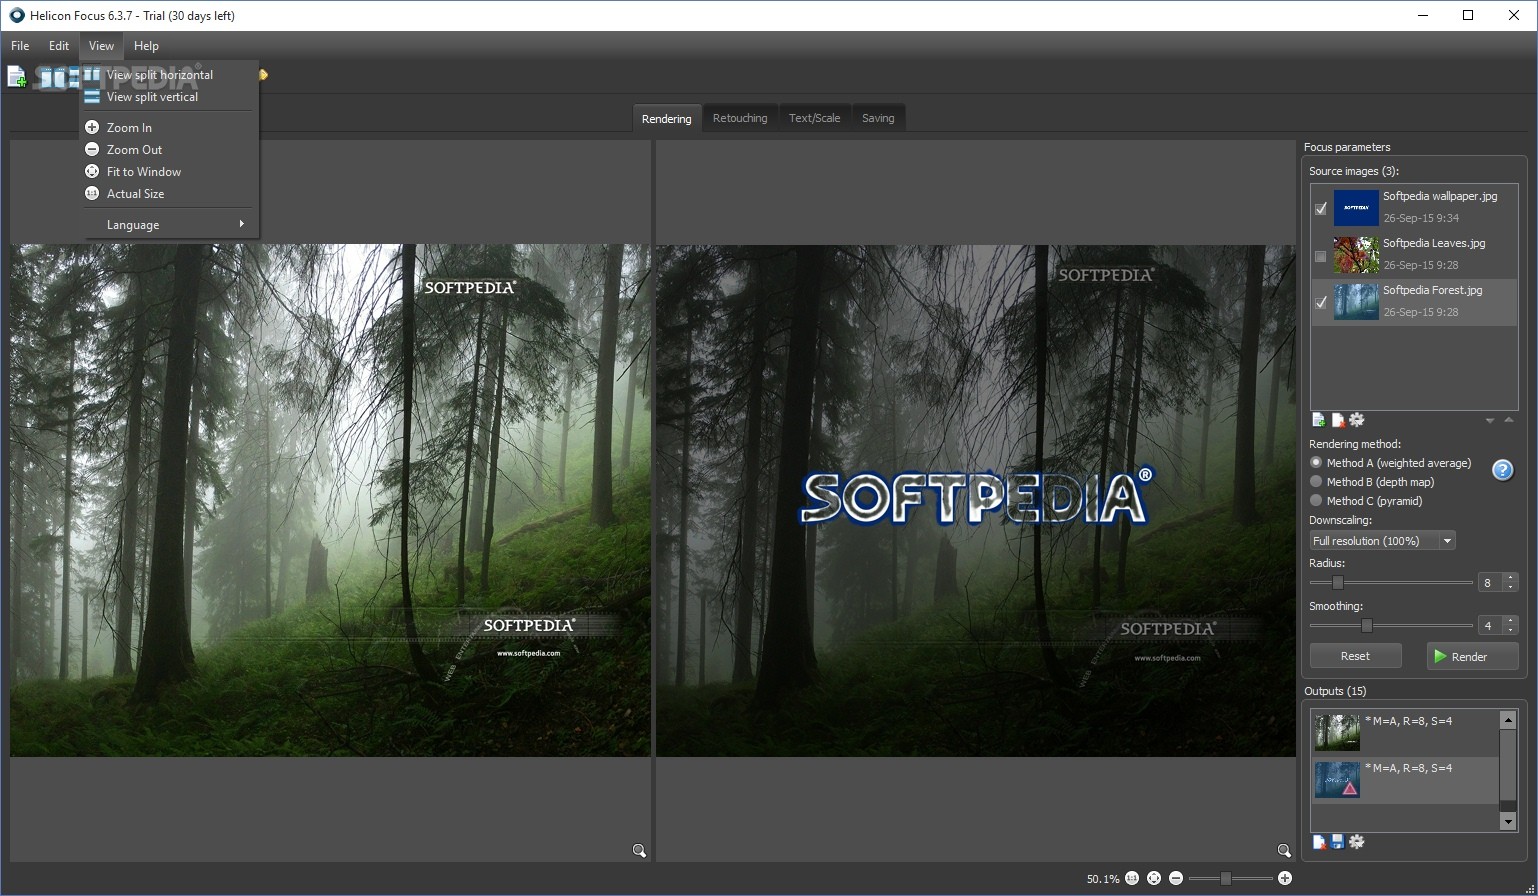Open the File menu

(20, 46)
